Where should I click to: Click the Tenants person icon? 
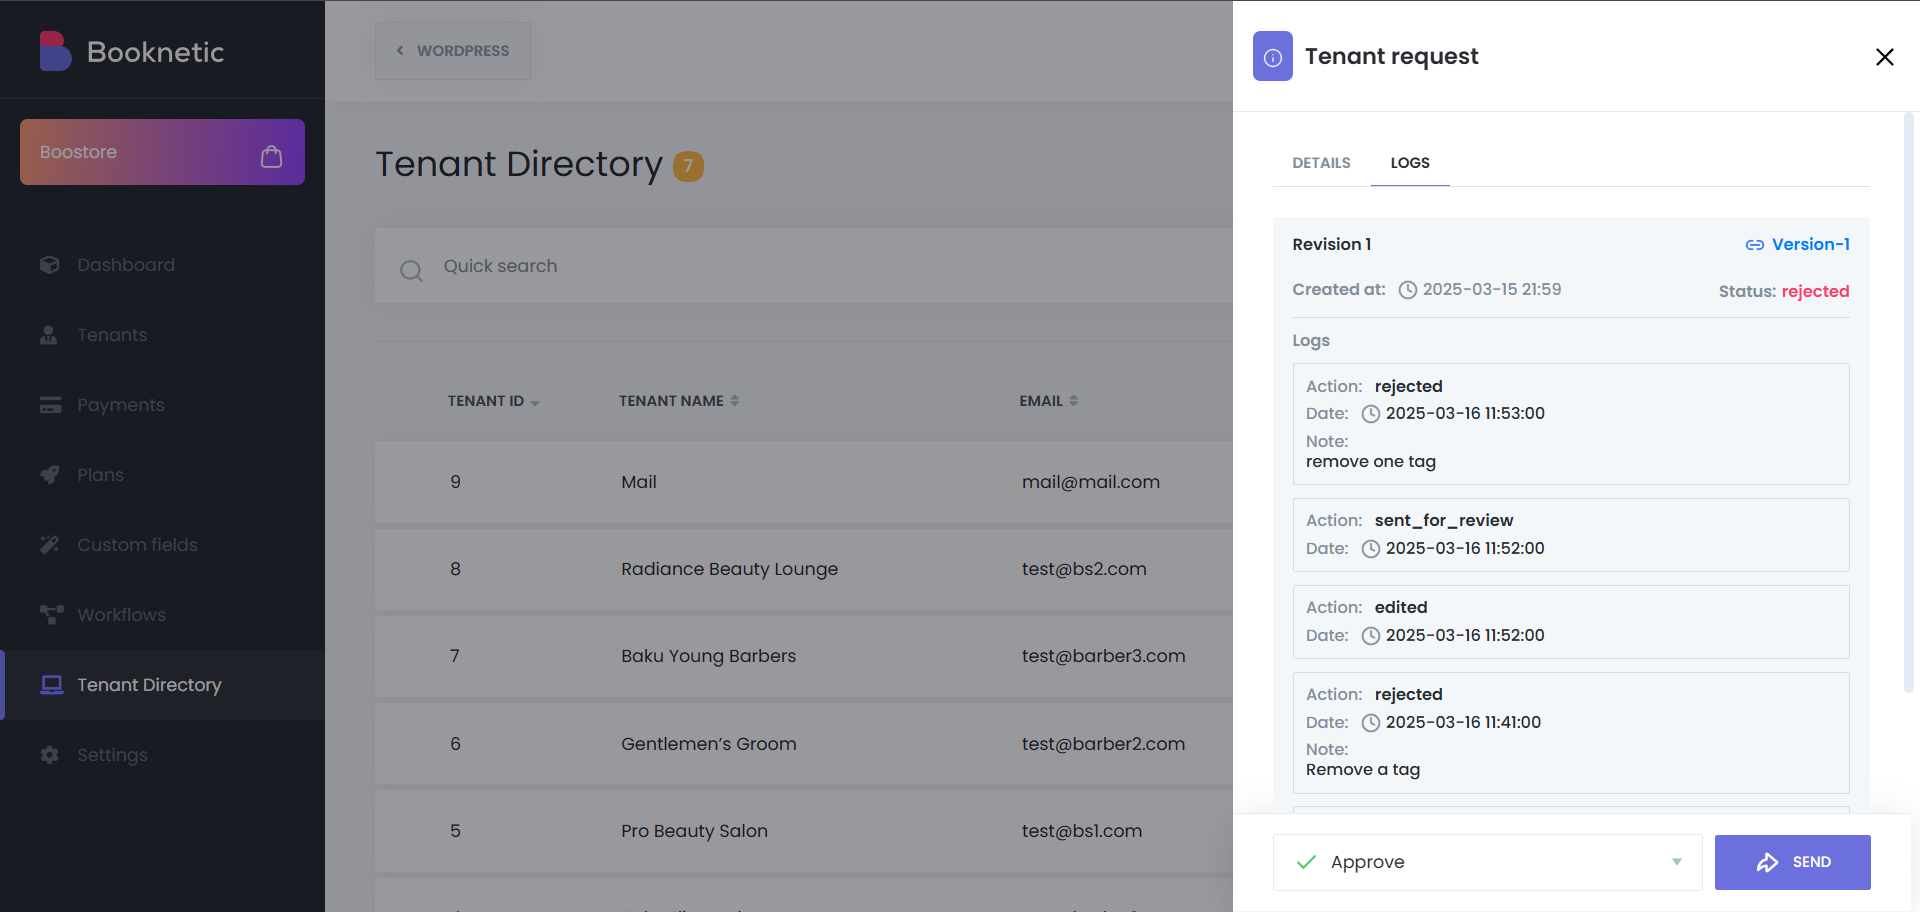[x=49, y=335]
